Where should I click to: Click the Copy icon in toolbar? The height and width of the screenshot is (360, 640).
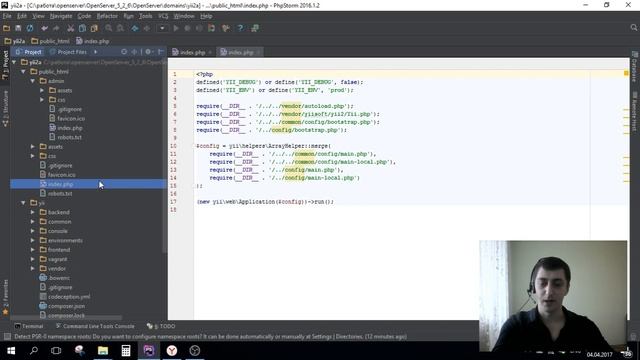click(x=82, y=28)
